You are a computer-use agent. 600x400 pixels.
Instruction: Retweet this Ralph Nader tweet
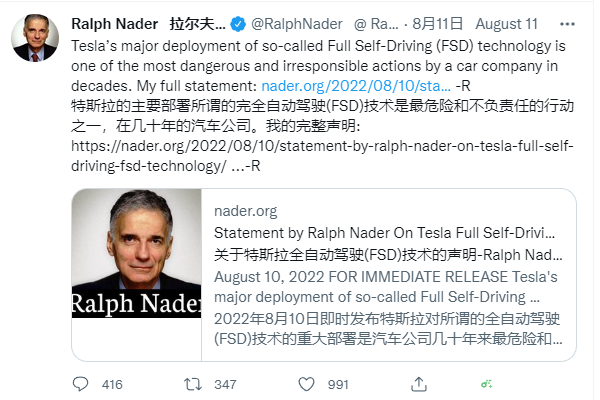195,383
